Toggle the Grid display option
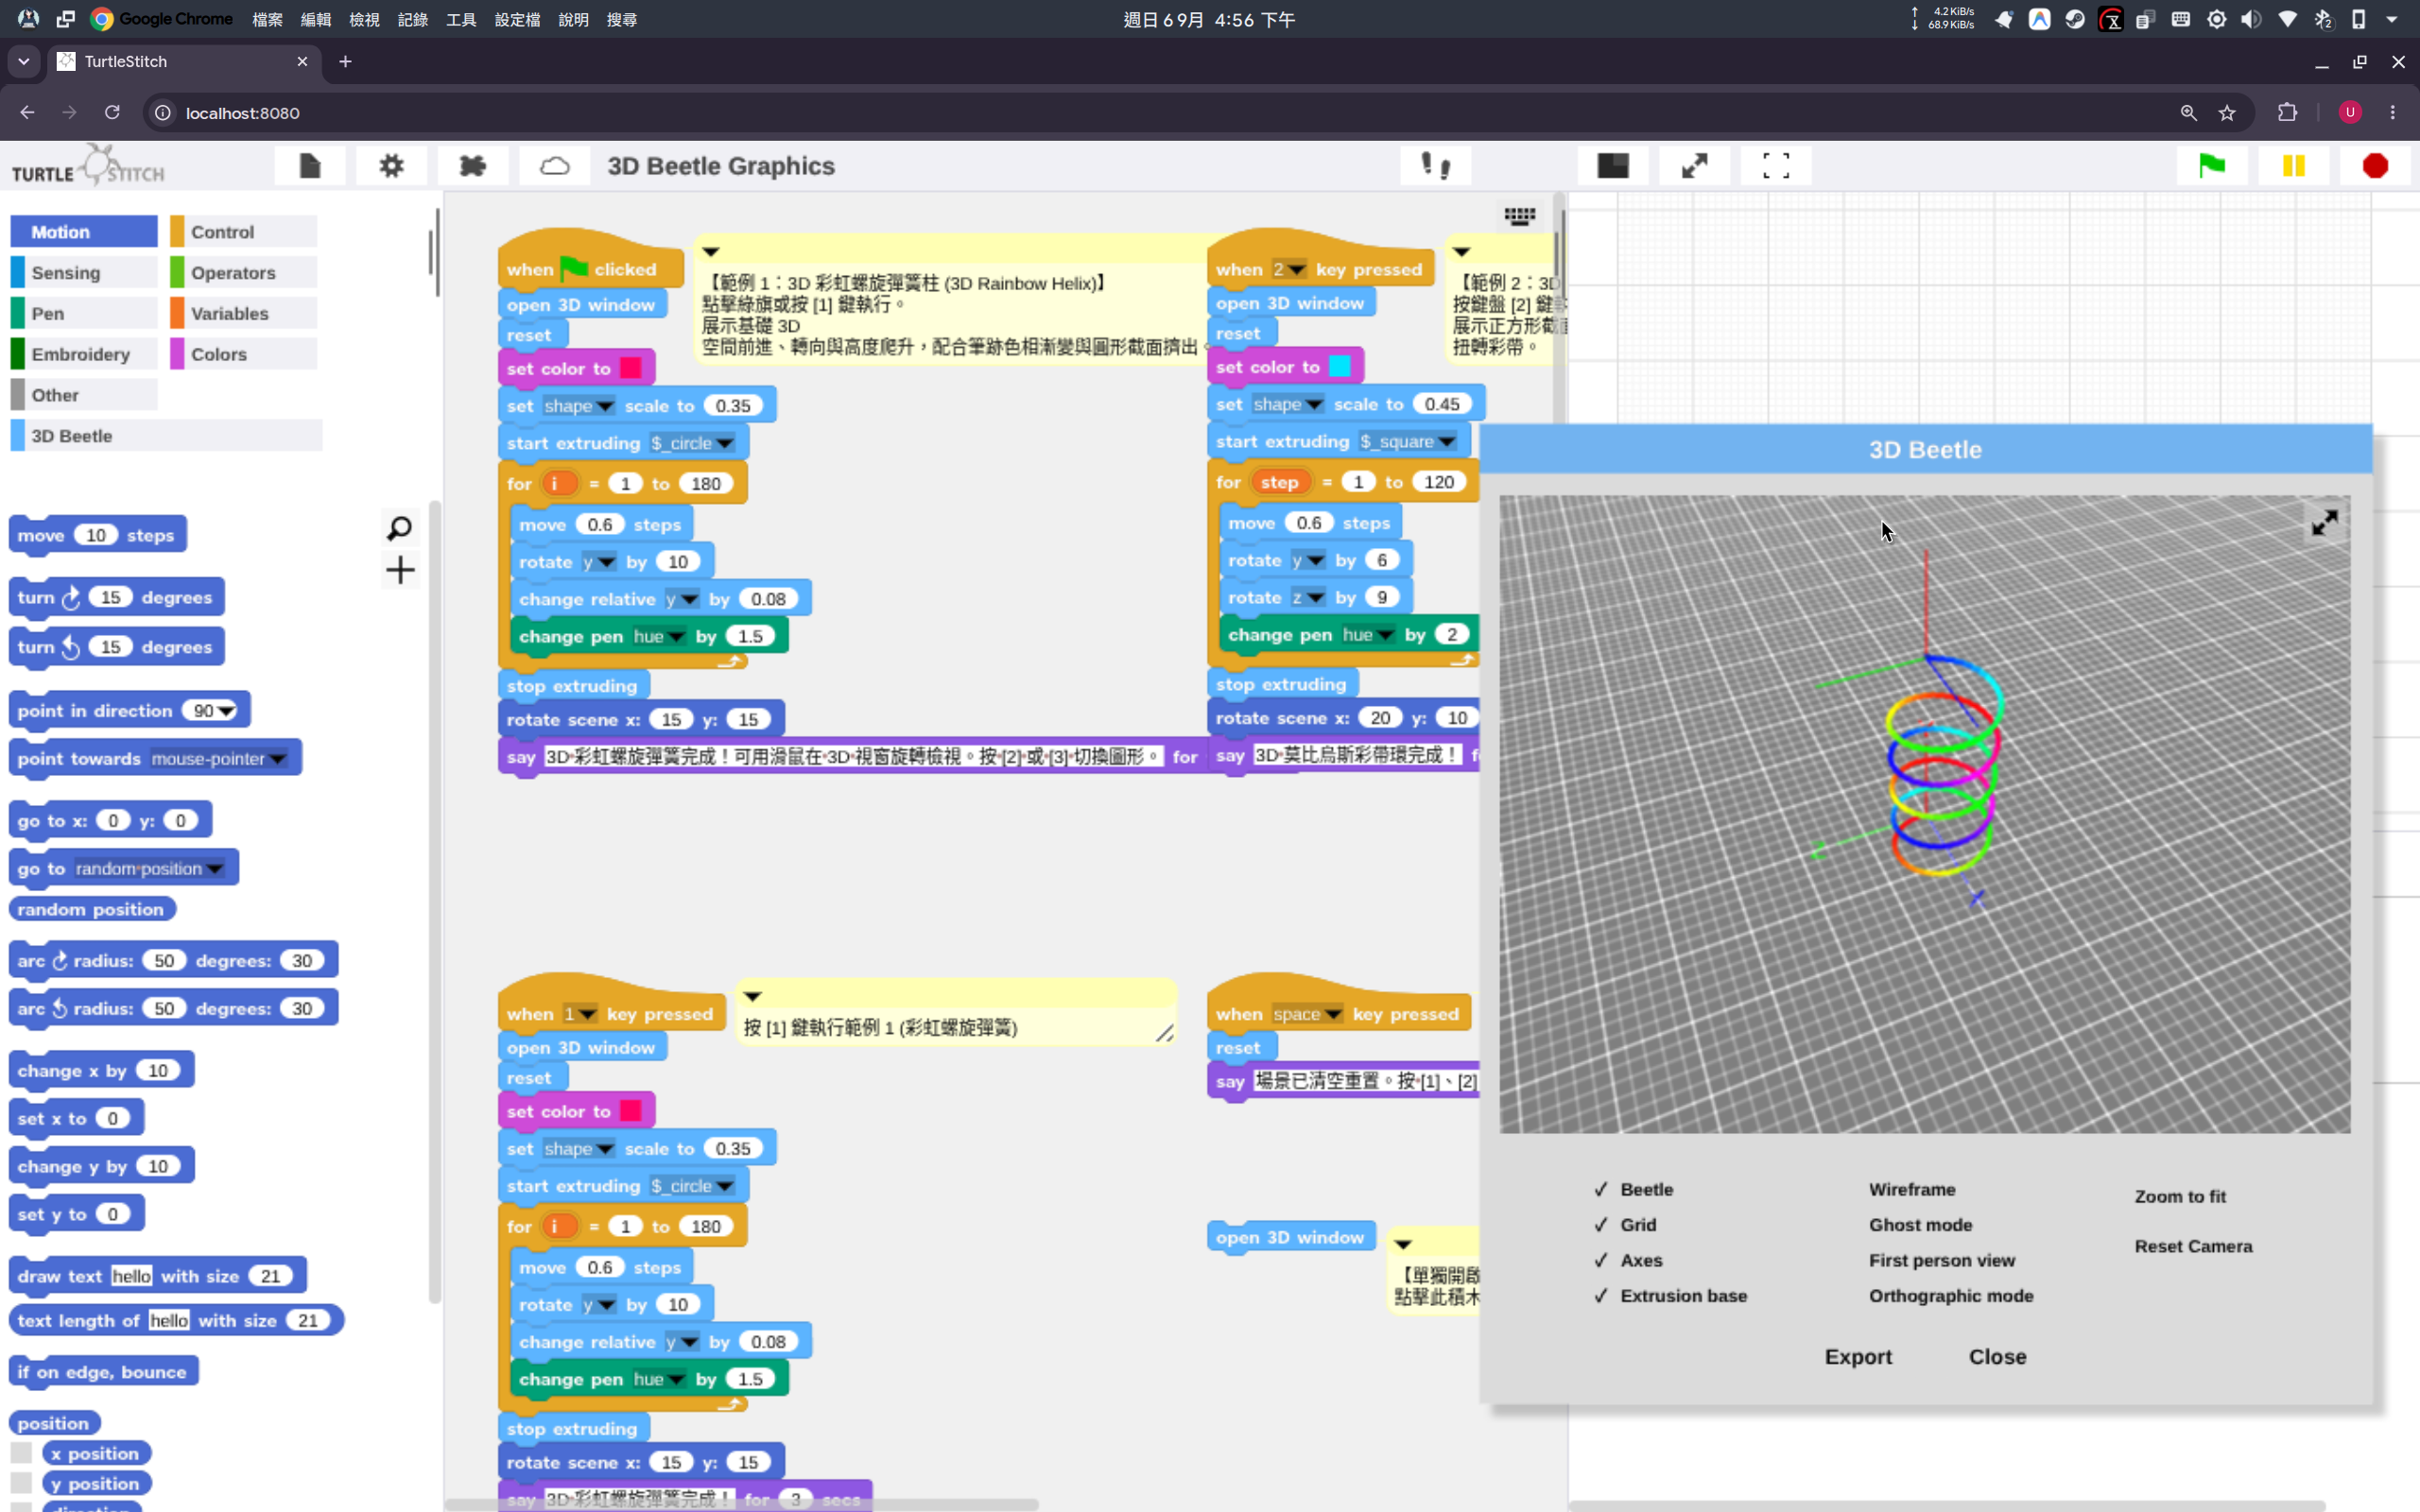2420x1512 pixels. [1625, 1225]
